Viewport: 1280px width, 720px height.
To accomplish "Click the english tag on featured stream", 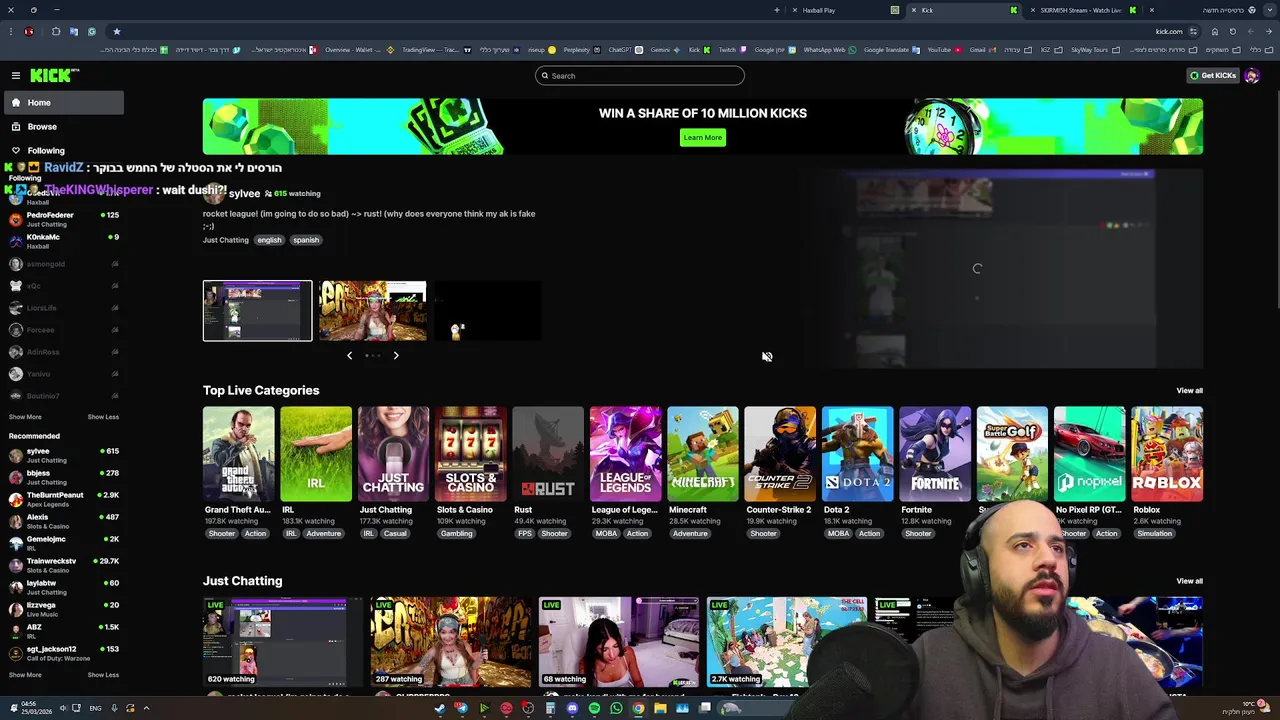I will click(270, 240).
